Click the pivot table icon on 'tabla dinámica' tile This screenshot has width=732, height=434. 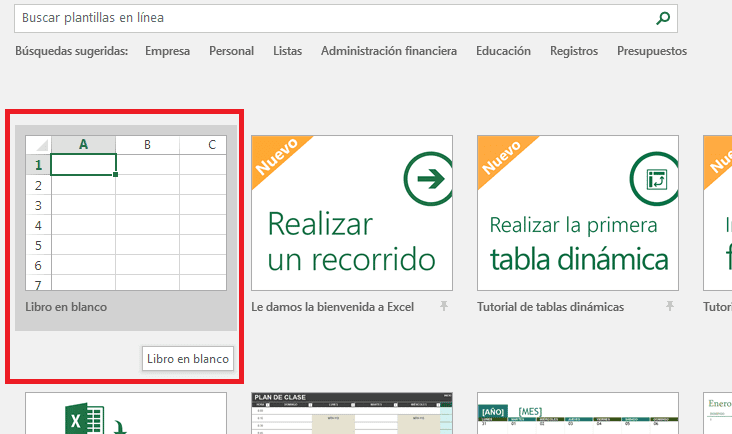pyautogui.click(x=654, y=180)
